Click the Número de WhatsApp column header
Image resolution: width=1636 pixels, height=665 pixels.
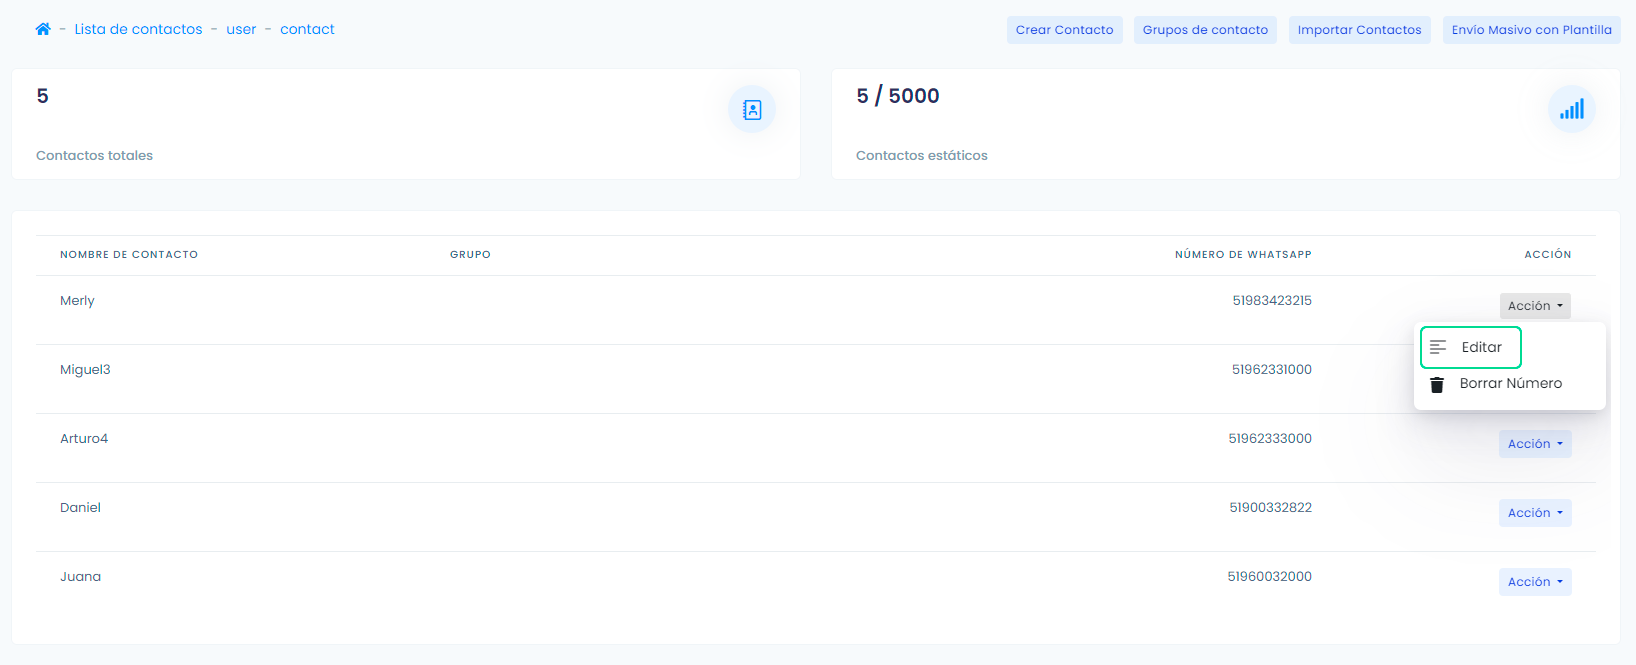tap(1243, 255)
